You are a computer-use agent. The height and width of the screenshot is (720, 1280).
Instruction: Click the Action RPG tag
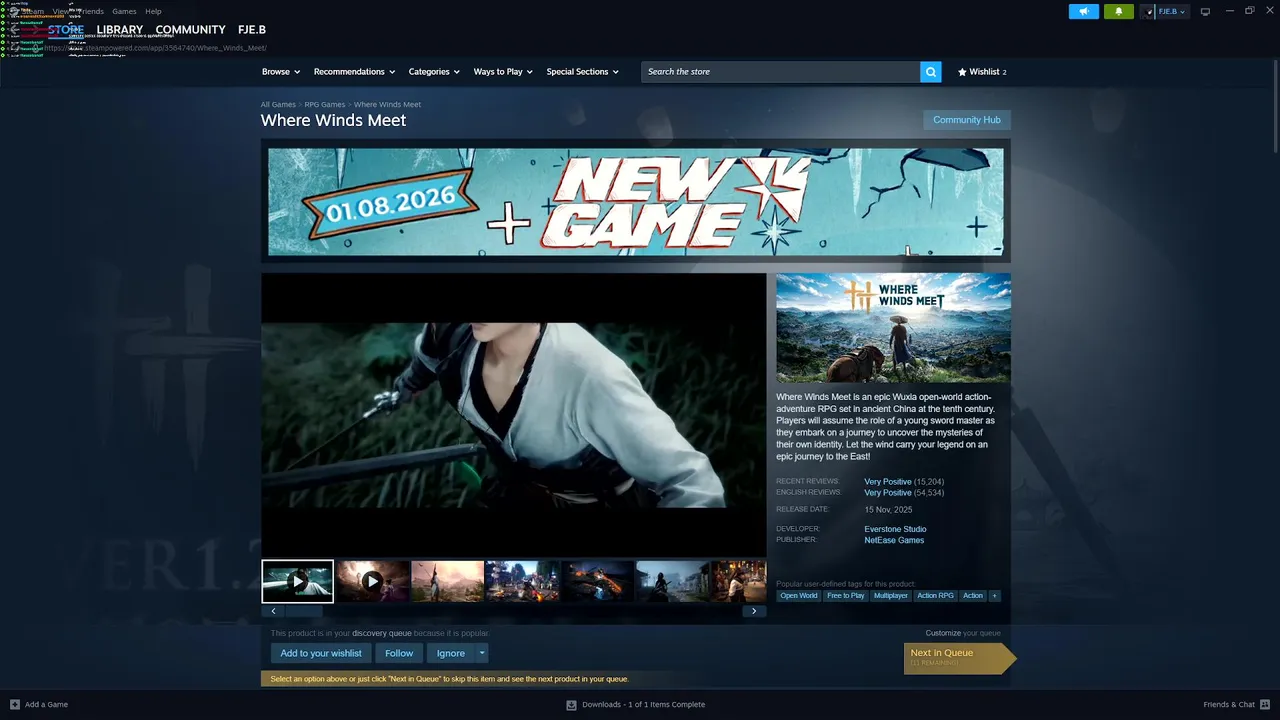(x=935, y=596)
